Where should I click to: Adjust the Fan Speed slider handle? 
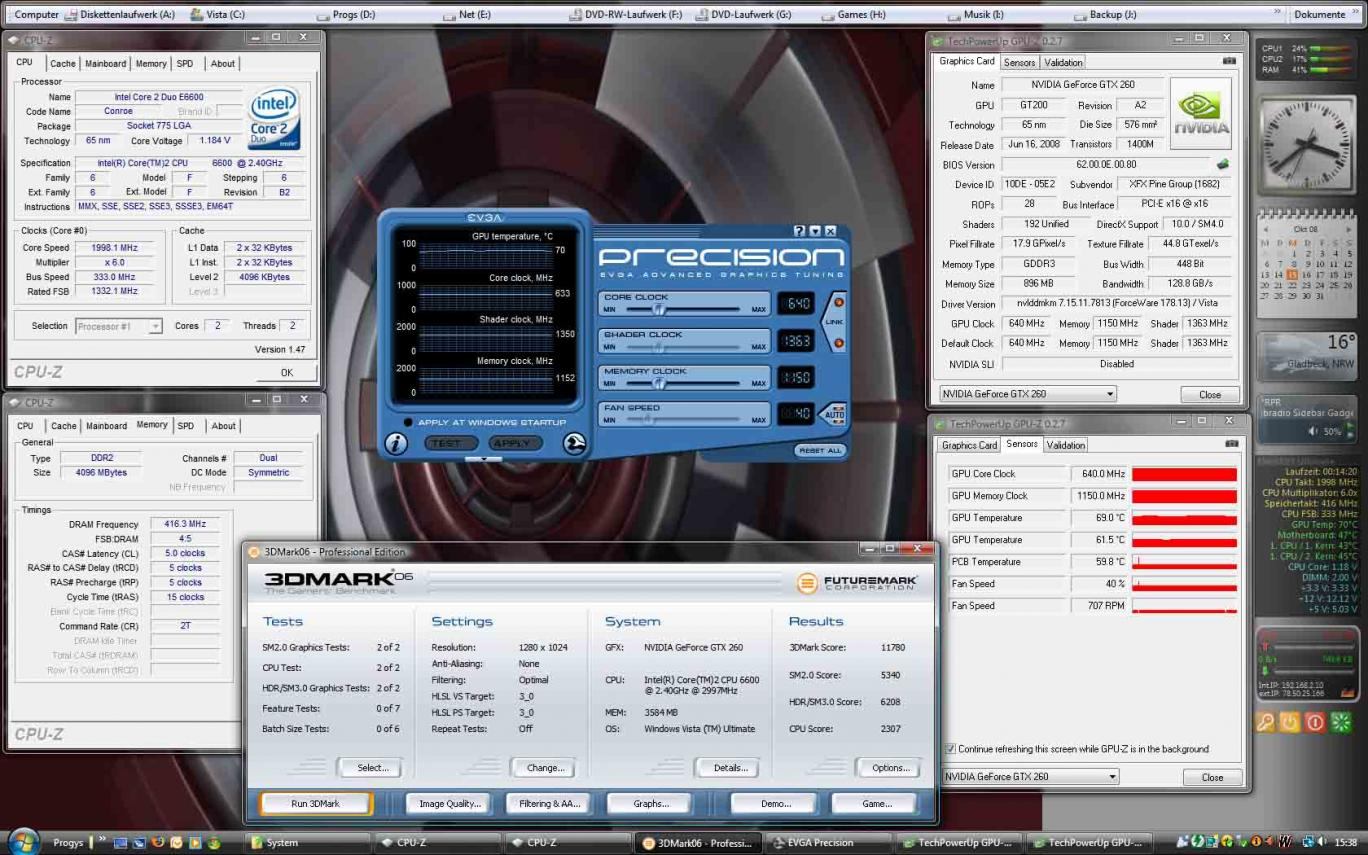coord(649,420)
